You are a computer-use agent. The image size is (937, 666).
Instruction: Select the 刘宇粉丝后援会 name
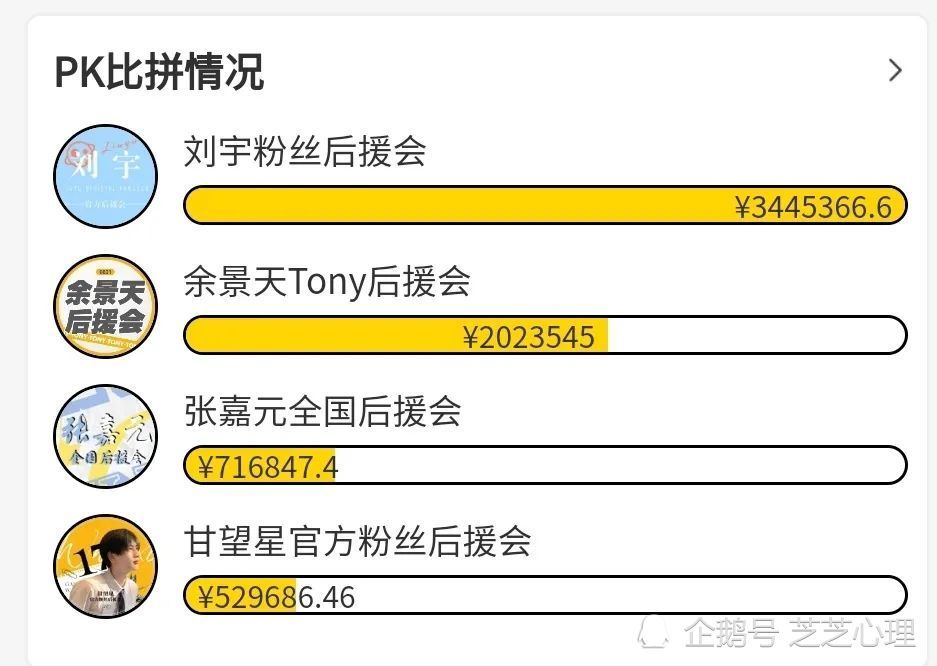305,151
